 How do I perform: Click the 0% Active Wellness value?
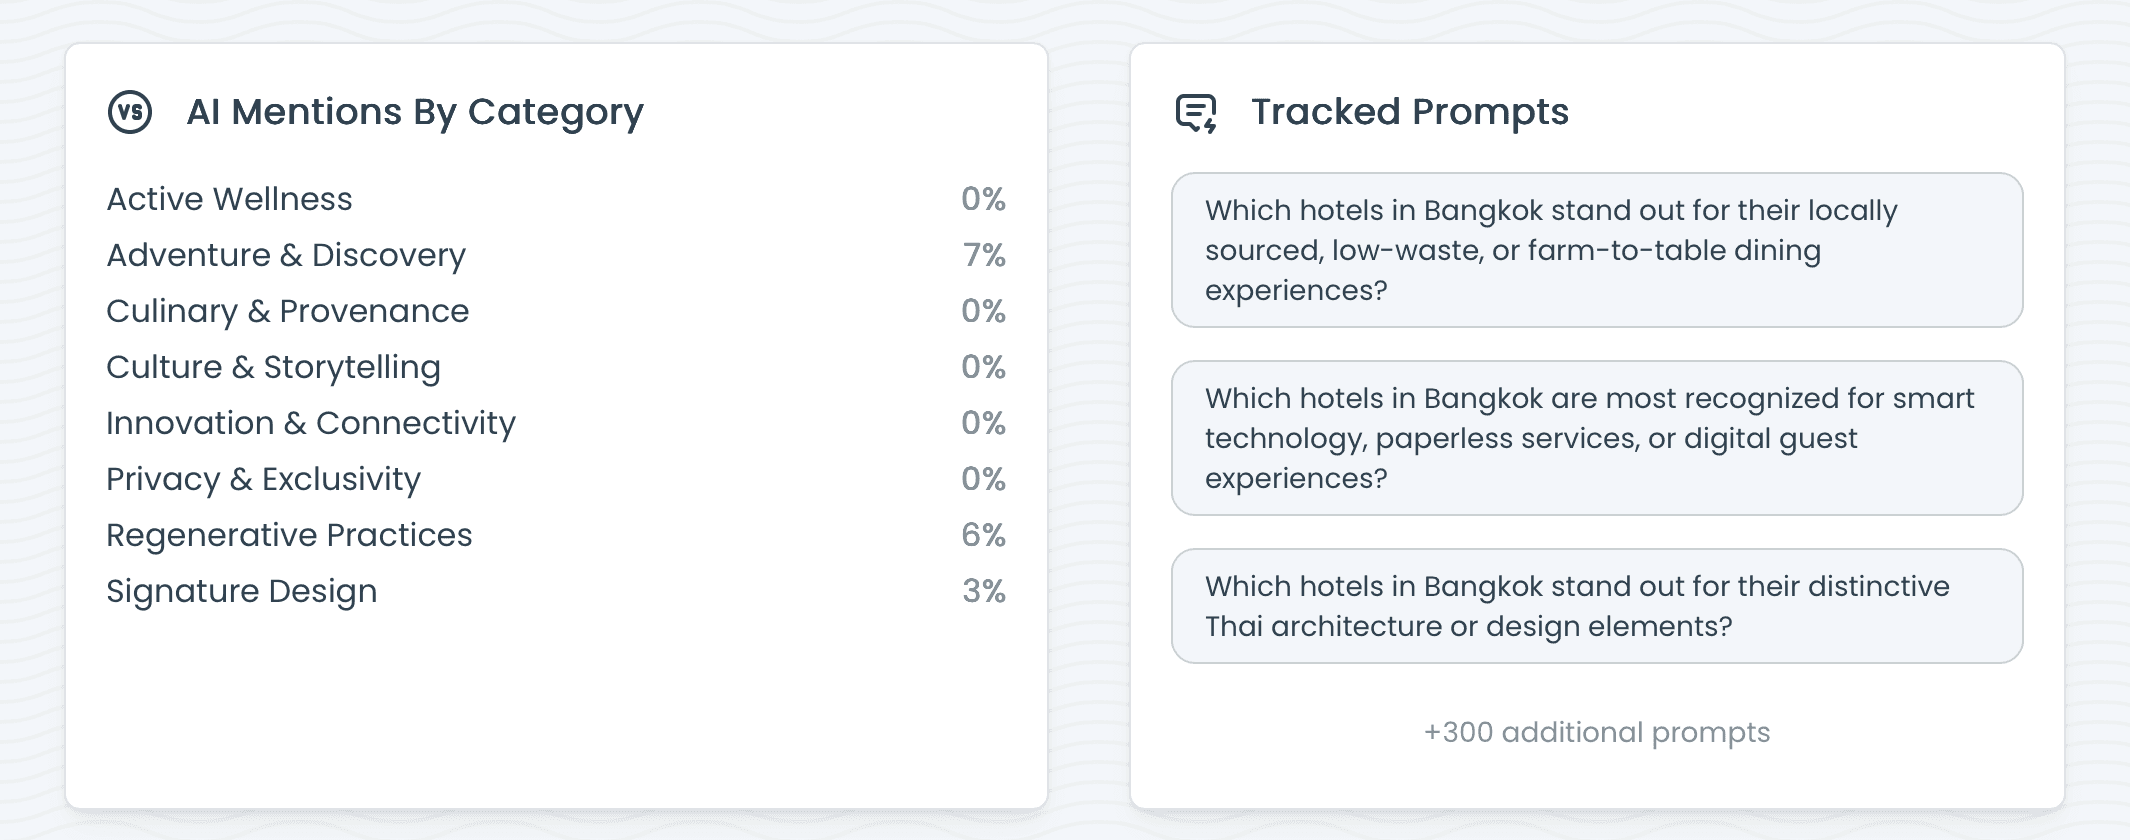point(983,199)
